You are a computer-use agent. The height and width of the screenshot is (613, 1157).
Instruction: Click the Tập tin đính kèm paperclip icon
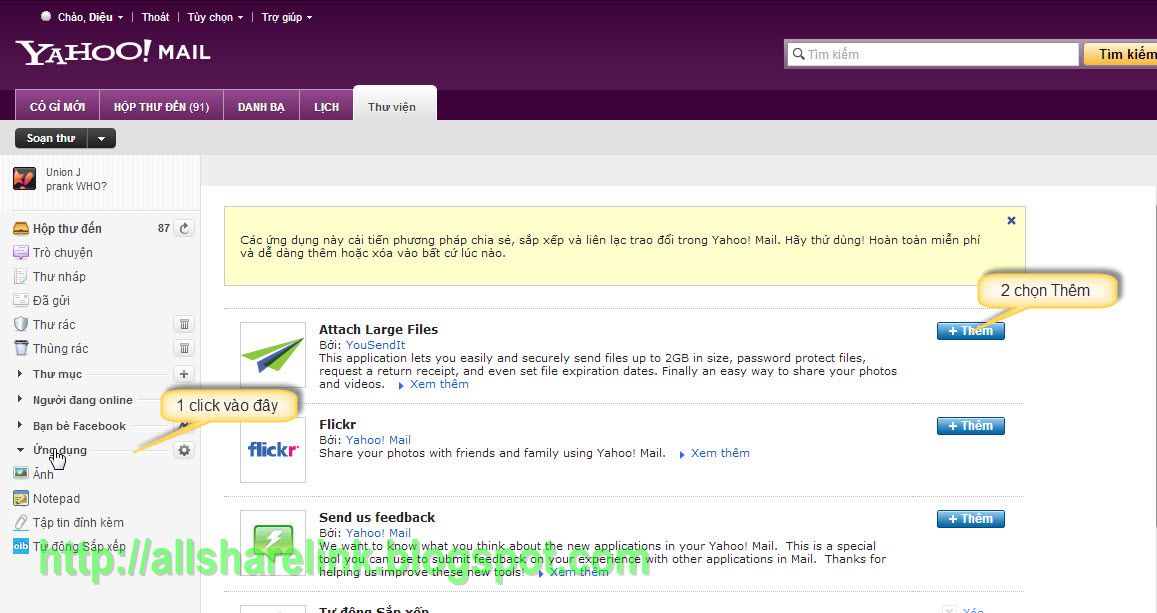click(21, 522)
